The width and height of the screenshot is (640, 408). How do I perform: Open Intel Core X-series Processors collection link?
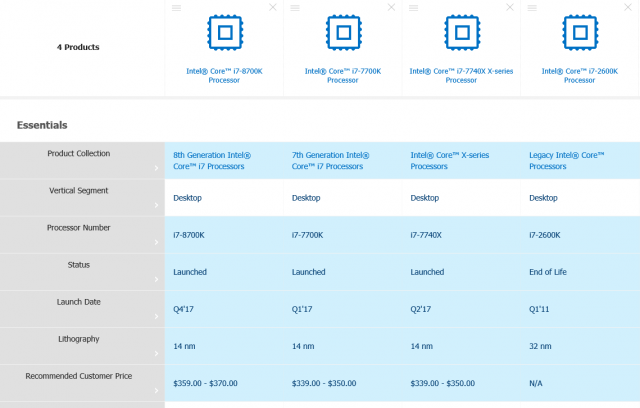pyautogui.click(x=450, y=161)
